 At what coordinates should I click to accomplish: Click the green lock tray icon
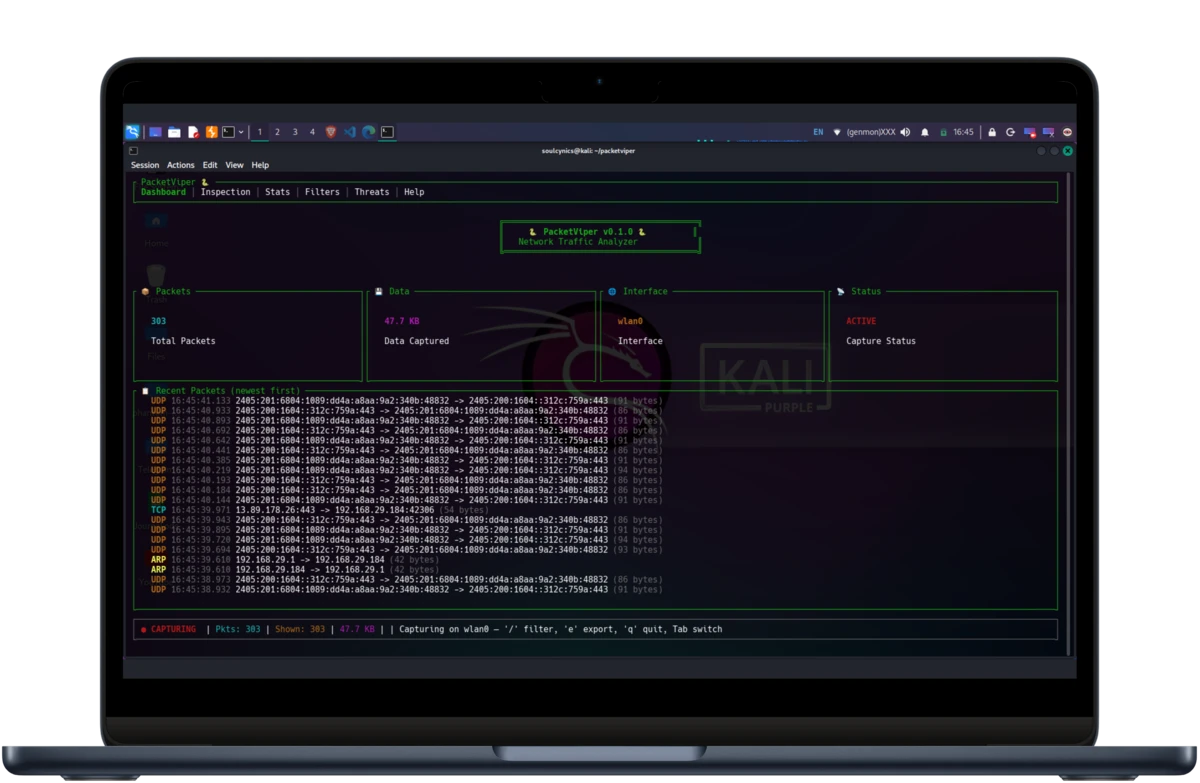coord(944,132)
